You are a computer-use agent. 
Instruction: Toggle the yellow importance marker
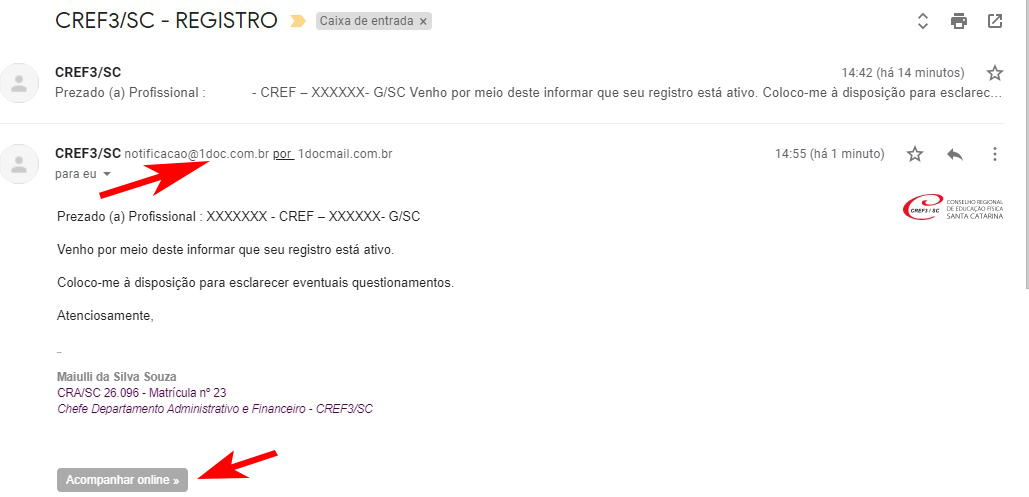tap(297, 21)
